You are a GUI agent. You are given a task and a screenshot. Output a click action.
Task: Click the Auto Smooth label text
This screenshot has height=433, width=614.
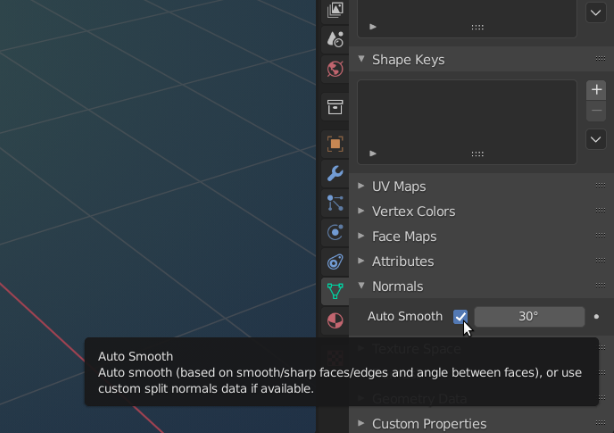tap(405, 316)
